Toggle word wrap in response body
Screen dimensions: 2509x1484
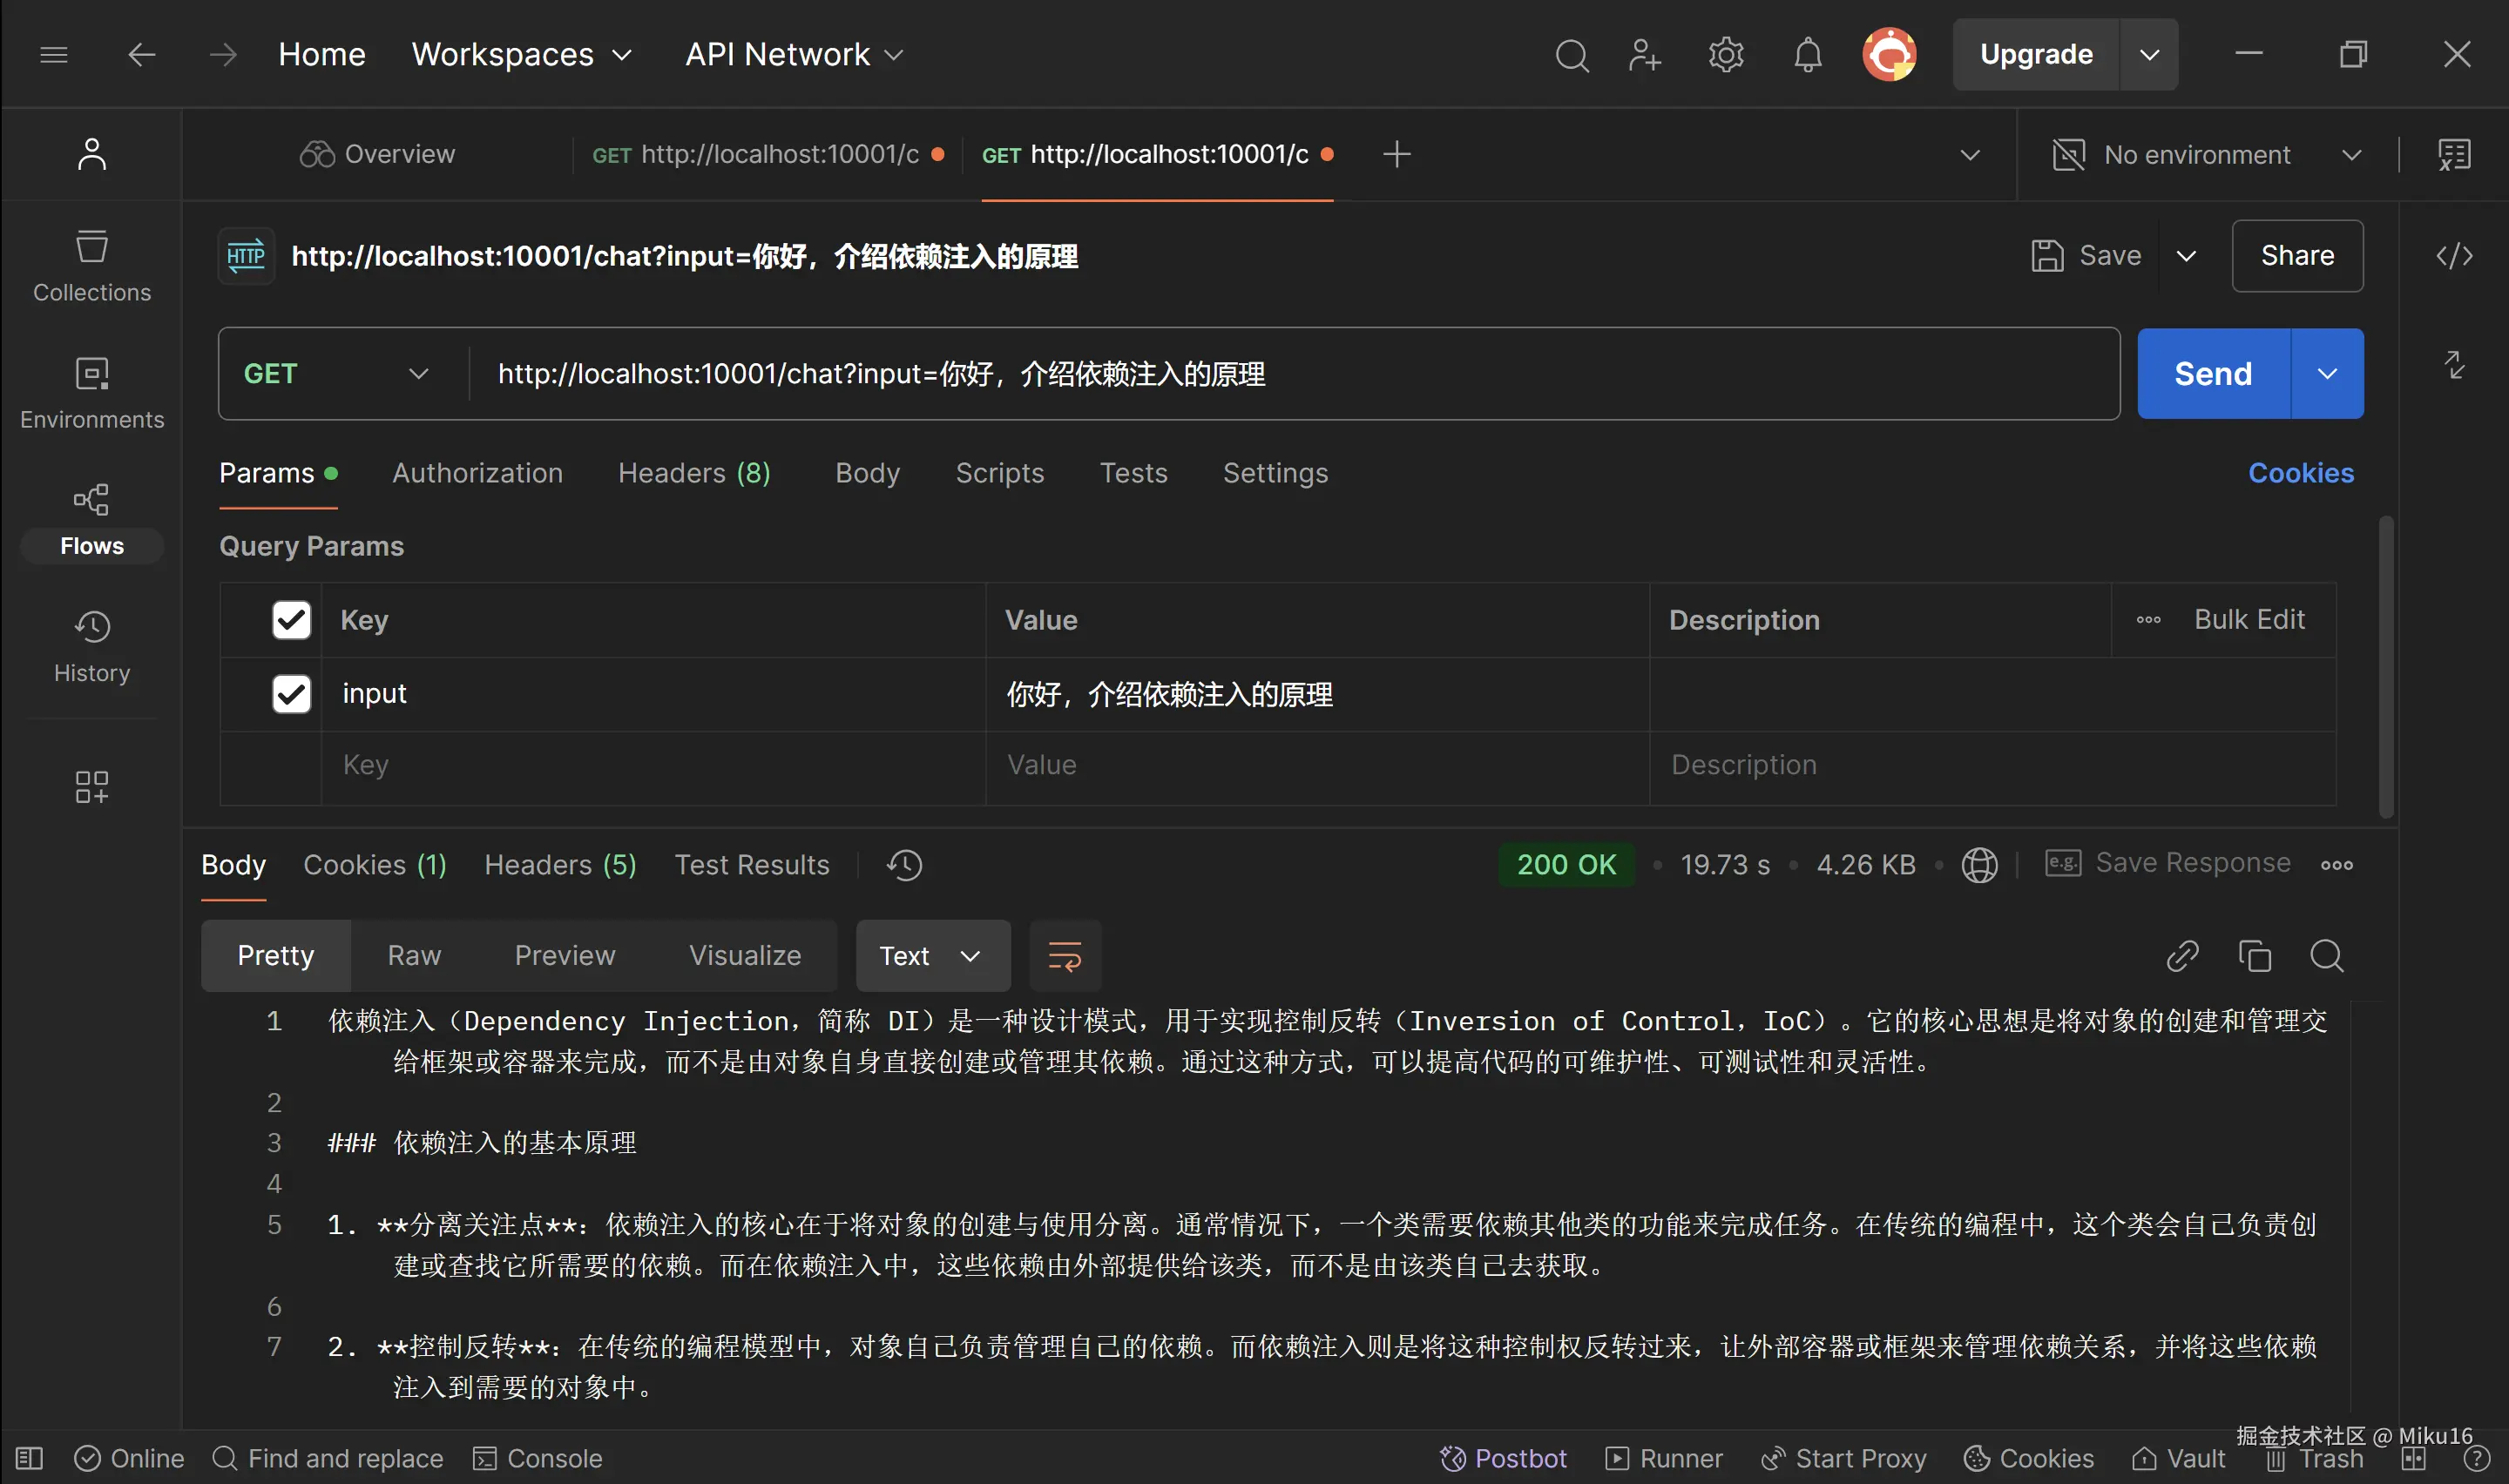point(1064,956)
